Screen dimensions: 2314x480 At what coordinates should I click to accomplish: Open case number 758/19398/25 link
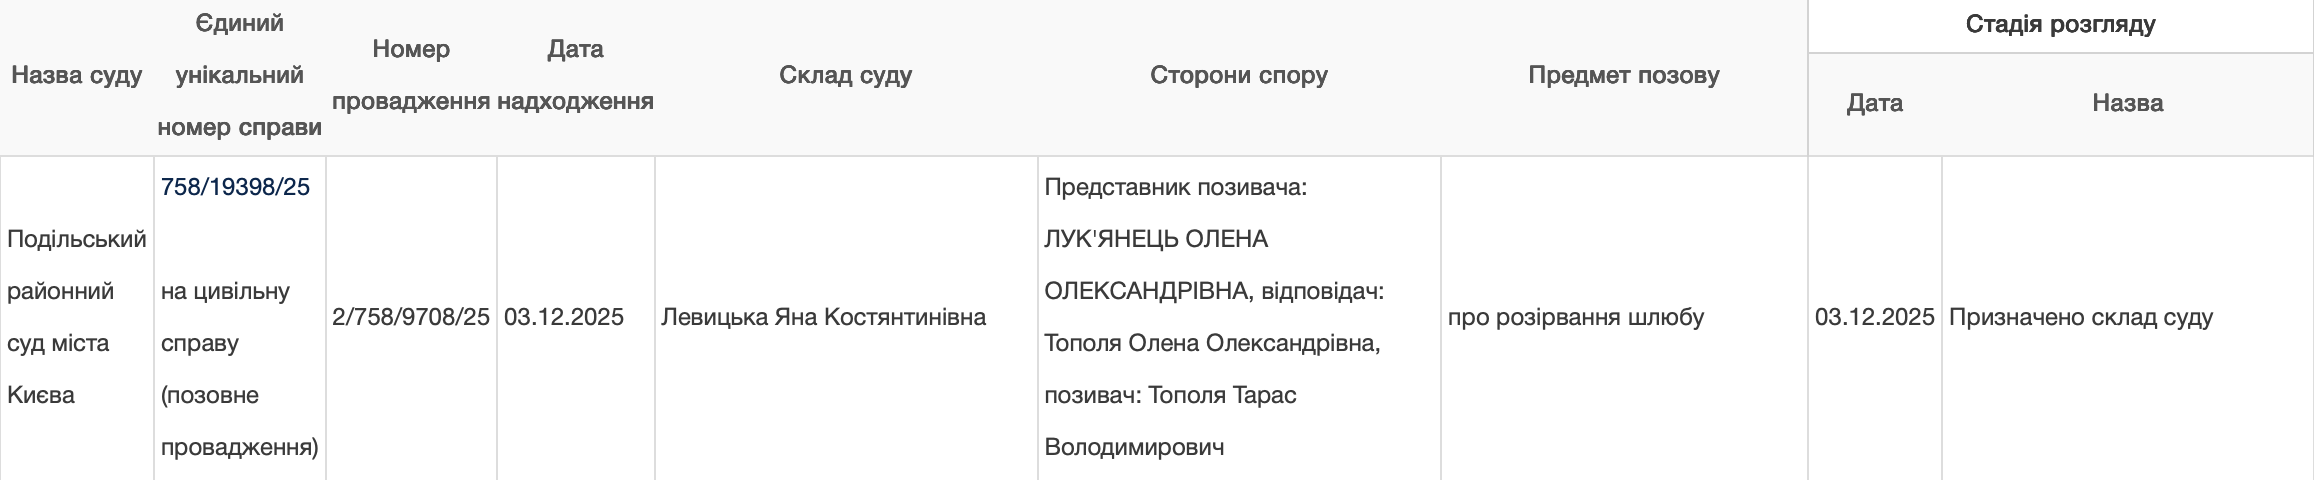pyautogui.click(x=235, y=187)
